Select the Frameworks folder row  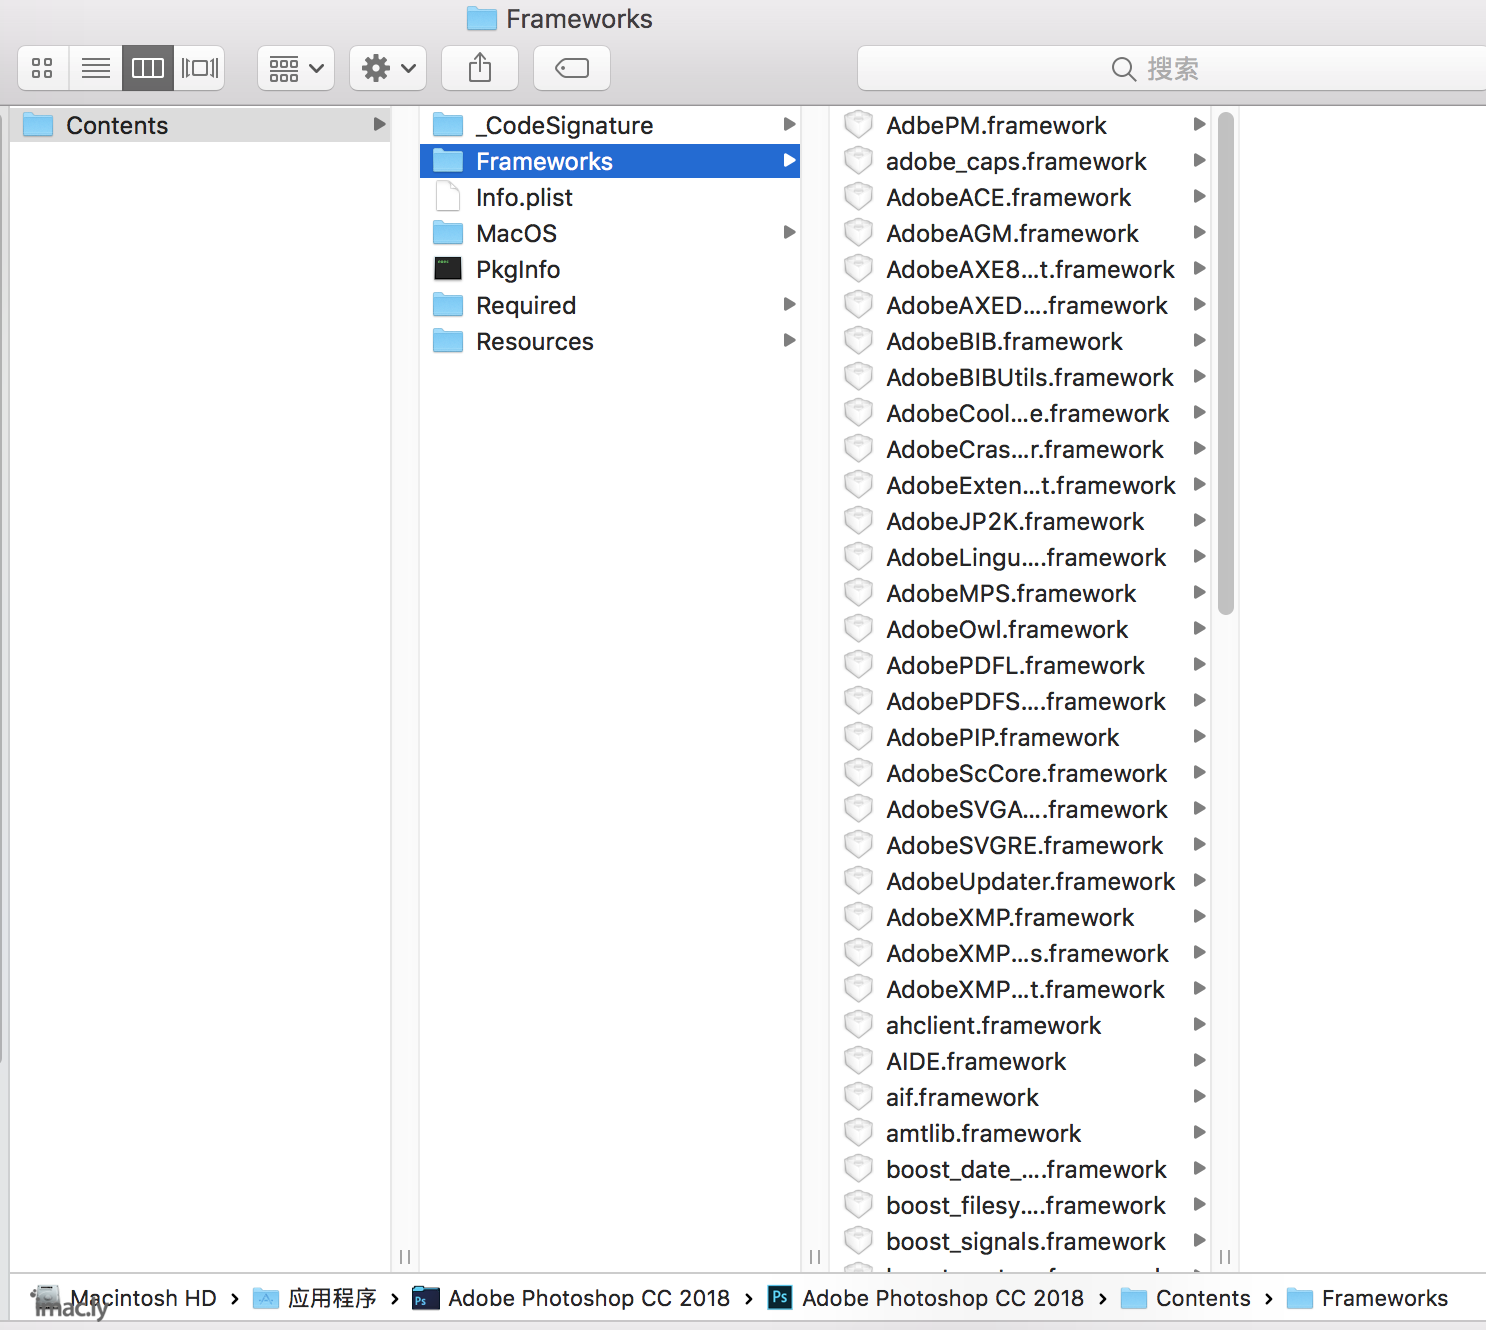pos(610,161)
